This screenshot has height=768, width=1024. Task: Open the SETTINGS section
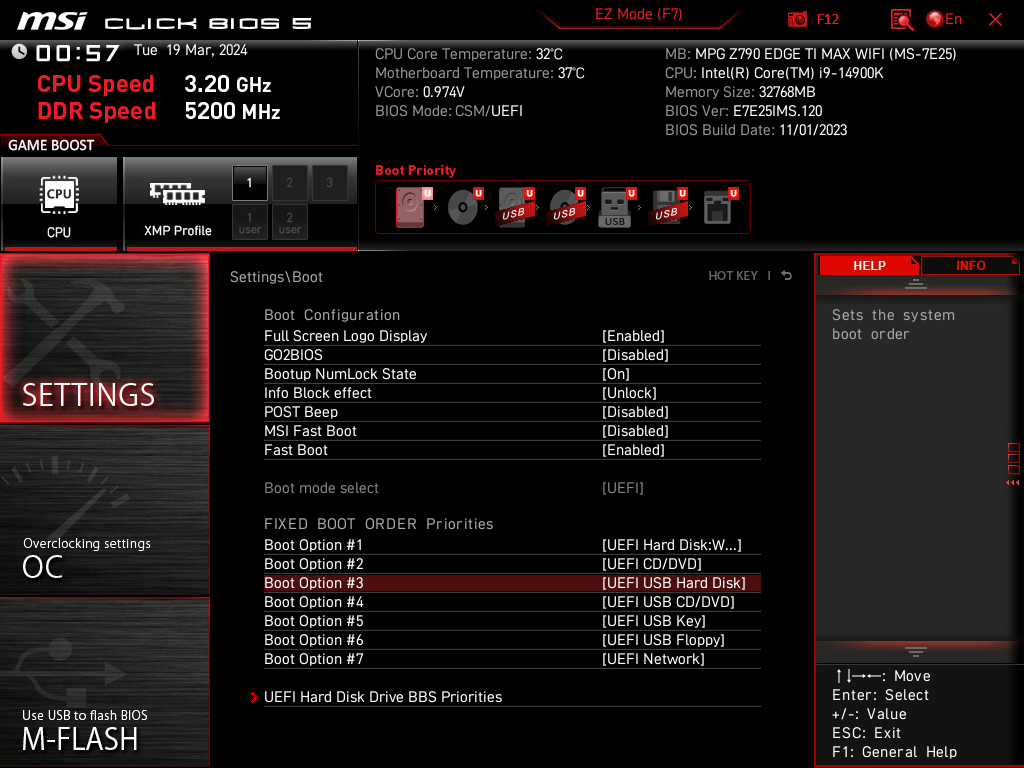[x=104, y=338]
